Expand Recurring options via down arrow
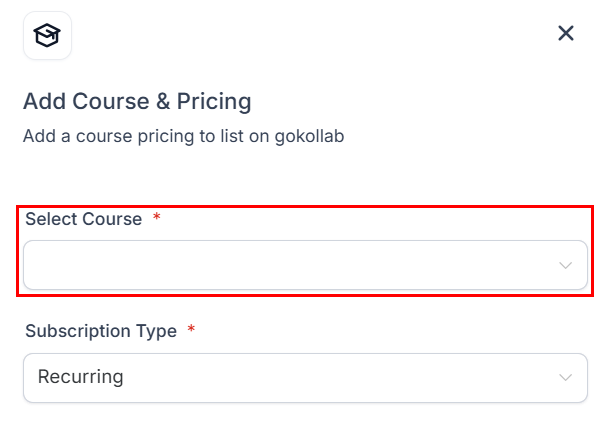 click(x=566, y=377)
